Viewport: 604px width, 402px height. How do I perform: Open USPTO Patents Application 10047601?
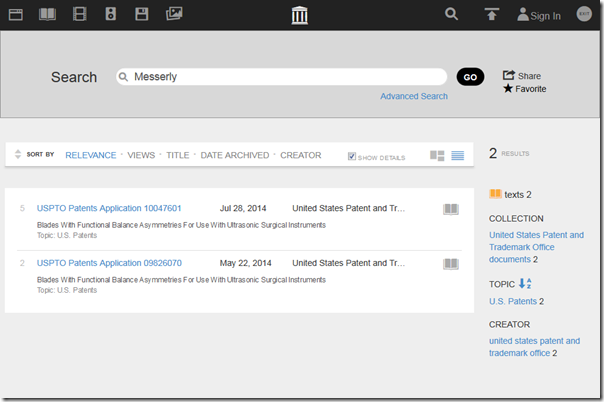[109, 208]
